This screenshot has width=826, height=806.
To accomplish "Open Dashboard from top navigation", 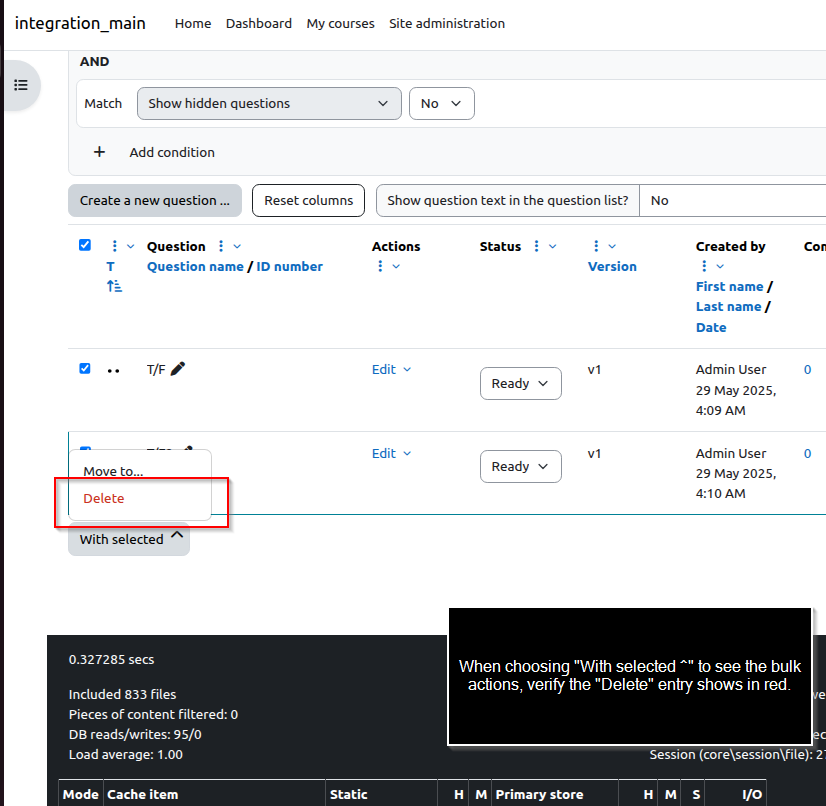I will coord(259,24).
